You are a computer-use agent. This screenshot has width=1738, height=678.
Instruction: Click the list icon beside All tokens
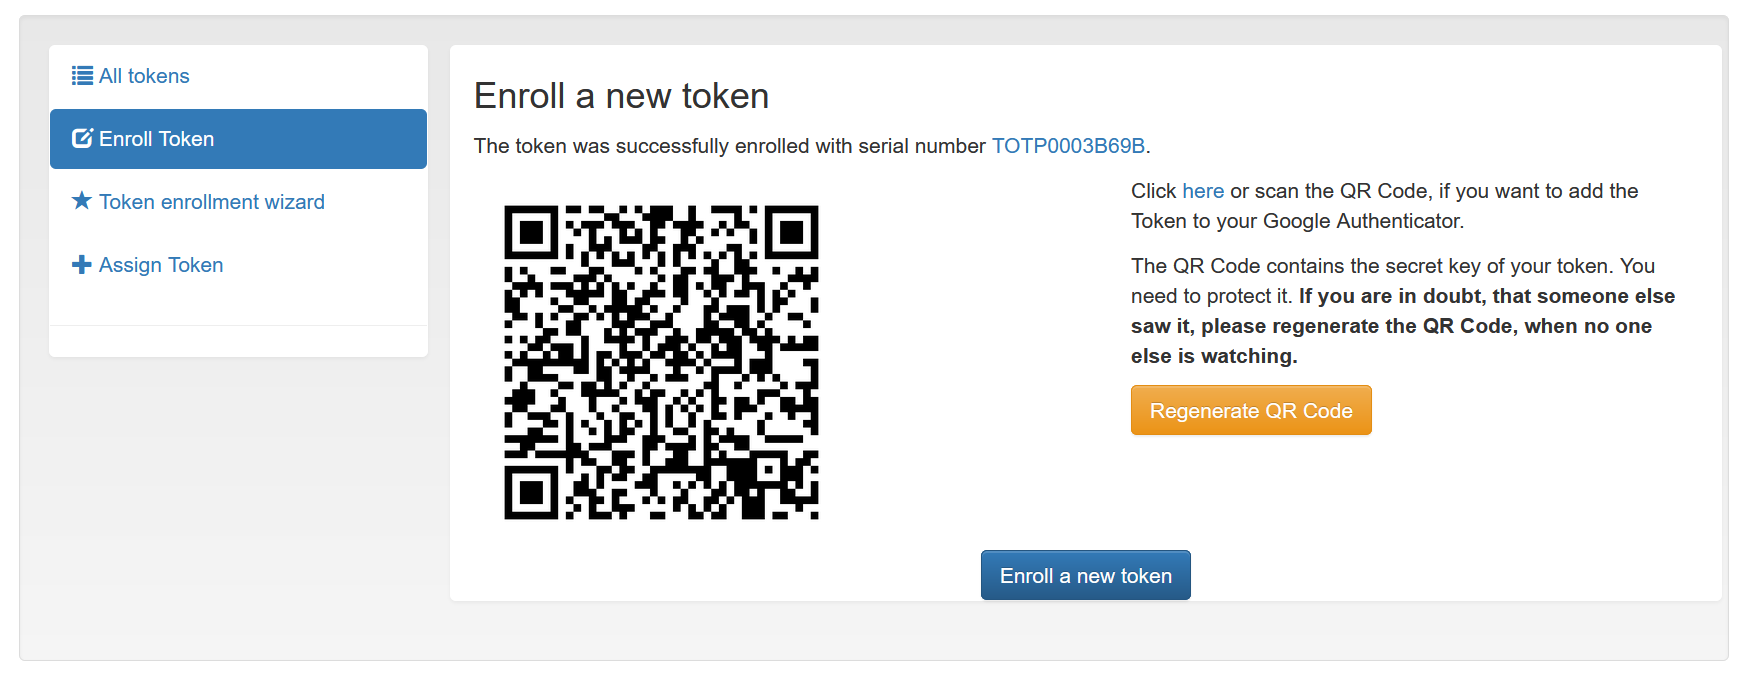point(81,75)
